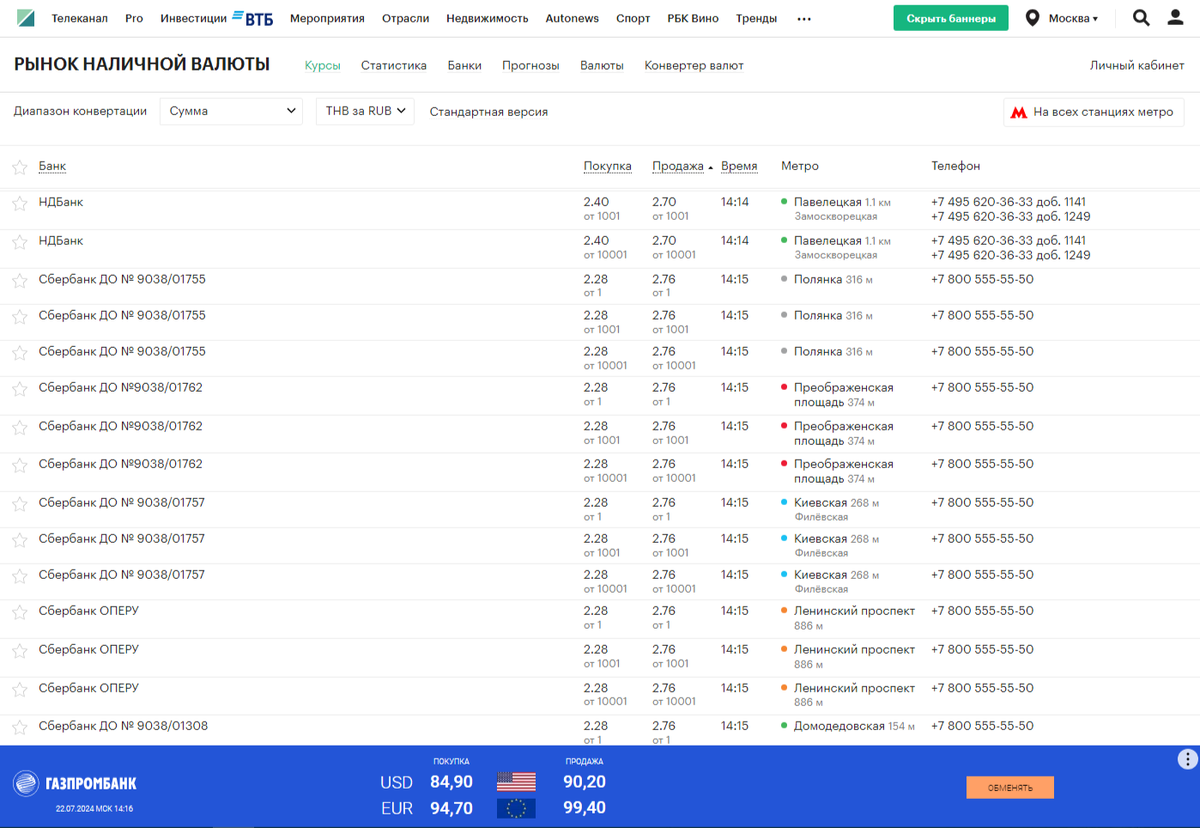Click the US flag in banner
The width and height of the screenshot is (1200, 828).
click(516, 782)
